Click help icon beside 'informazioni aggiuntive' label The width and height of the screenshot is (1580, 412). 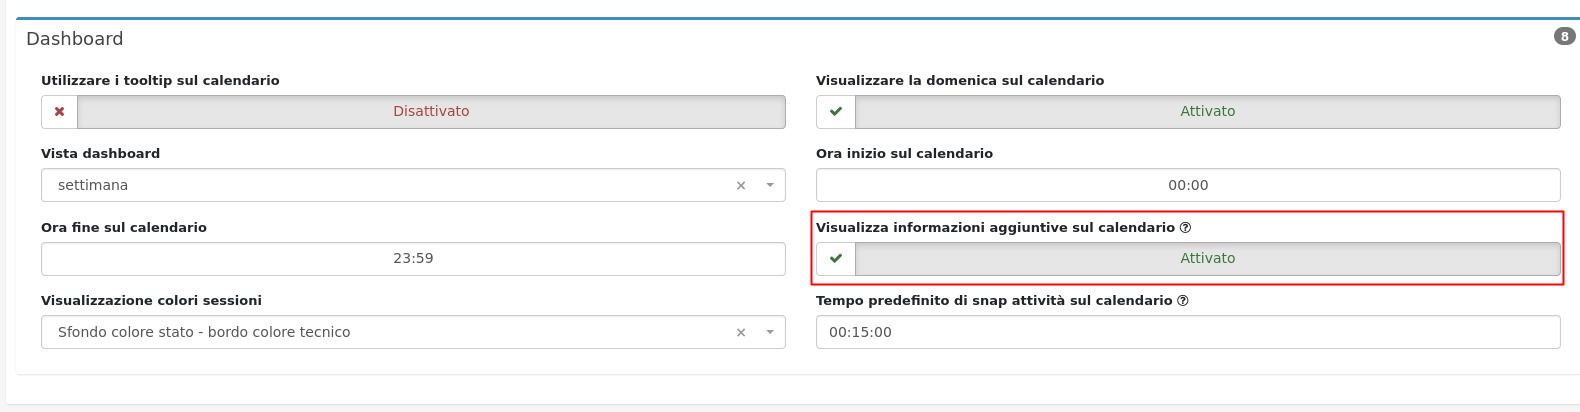click(1185, 228)
